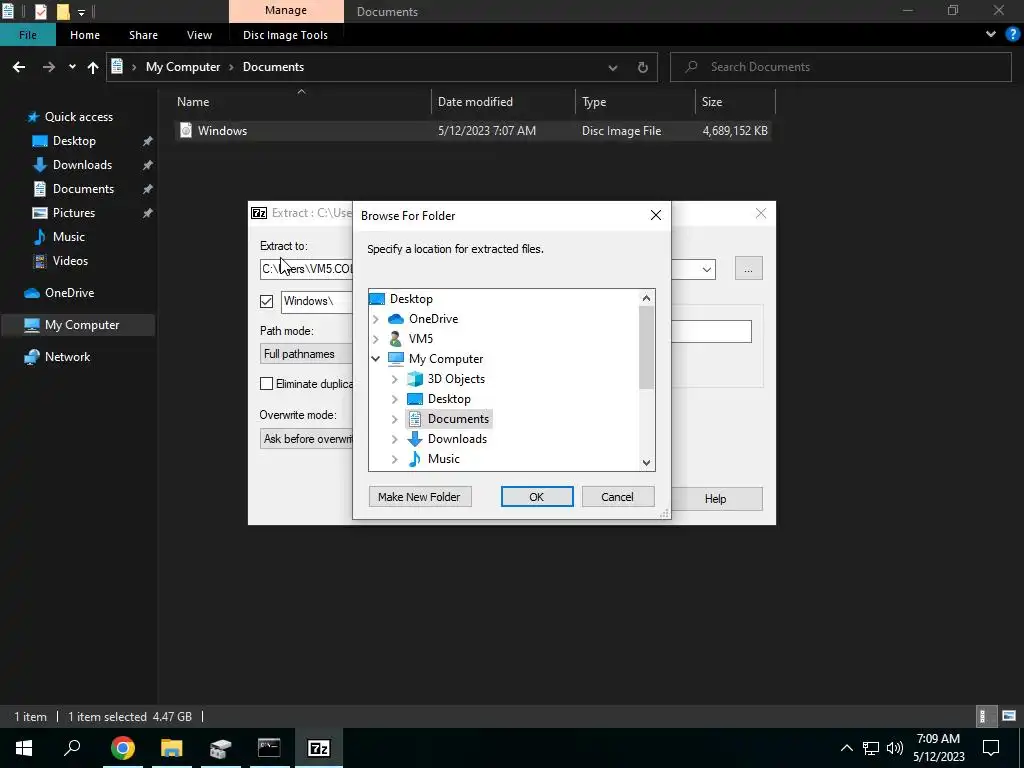Open recent locations dropdown arrow
The image size is (1024, 768).
[x=72, y=67]
